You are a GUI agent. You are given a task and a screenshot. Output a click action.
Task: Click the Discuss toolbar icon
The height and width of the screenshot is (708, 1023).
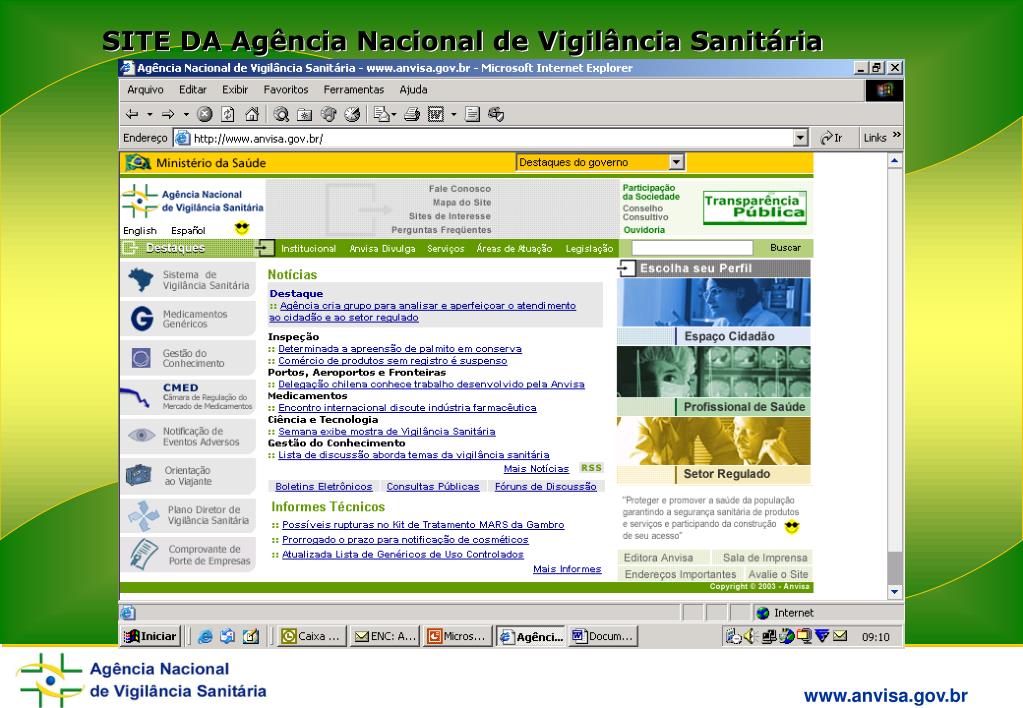472,115
